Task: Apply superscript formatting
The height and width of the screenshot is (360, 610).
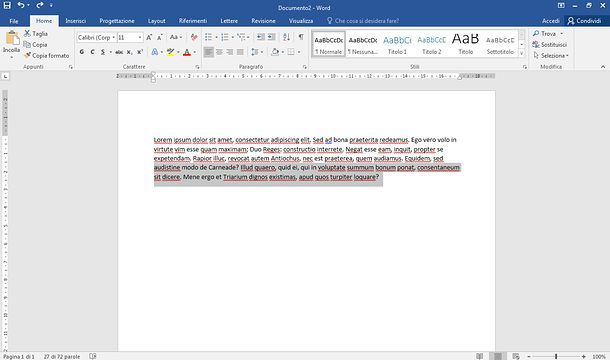Action: (140, 52)
